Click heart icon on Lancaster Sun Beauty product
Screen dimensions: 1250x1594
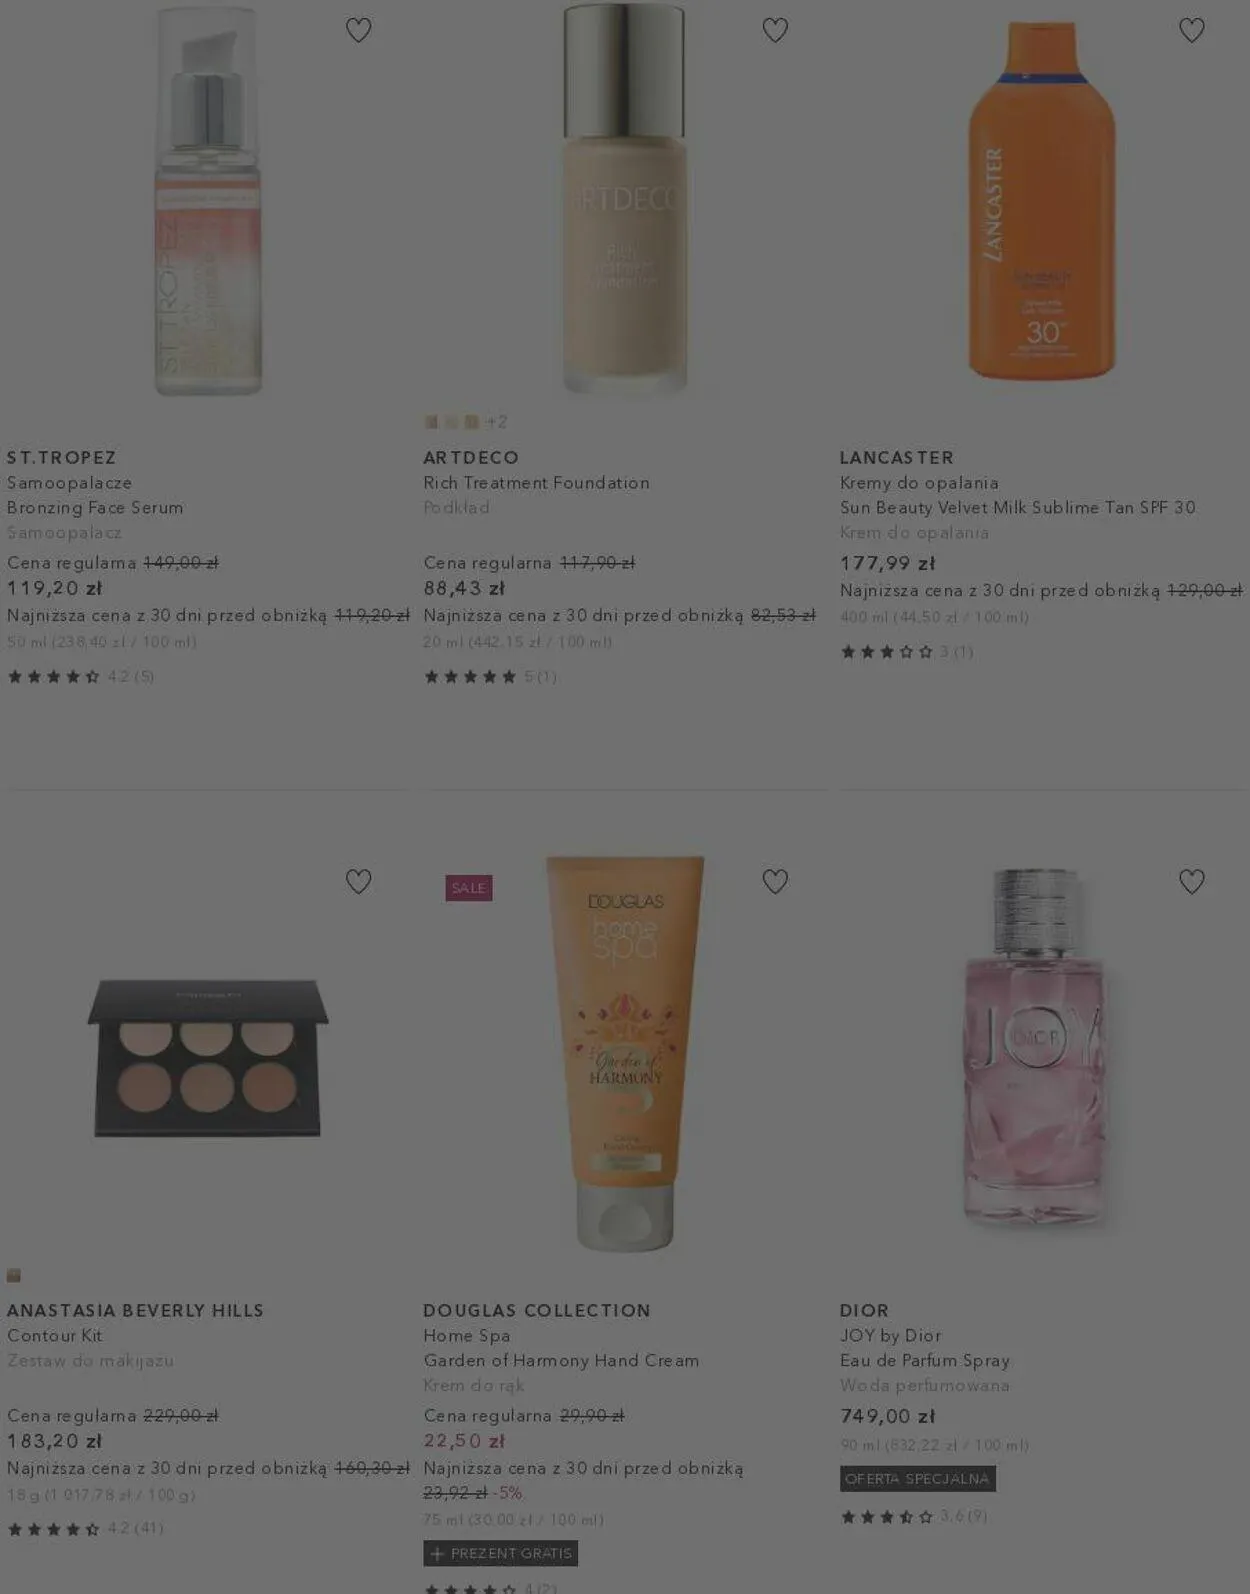(x=1191, y=30)
